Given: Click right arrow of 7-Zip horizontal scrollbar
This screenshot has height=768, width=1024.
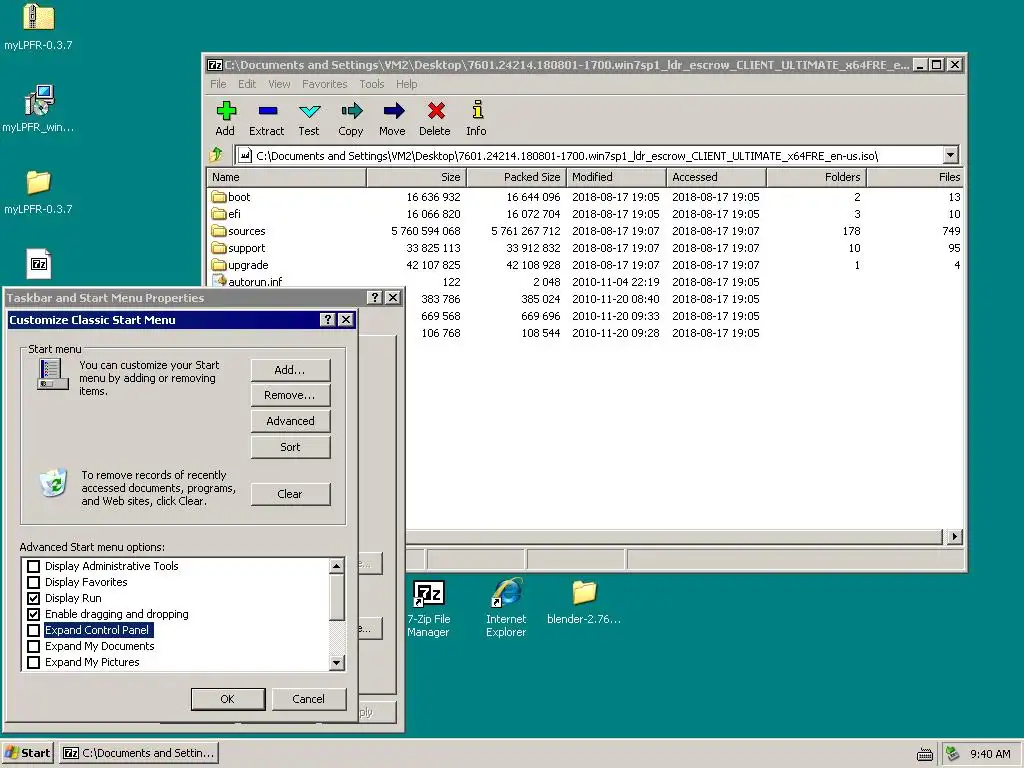Looking at the screenshot, I should (x=955, y=537).
